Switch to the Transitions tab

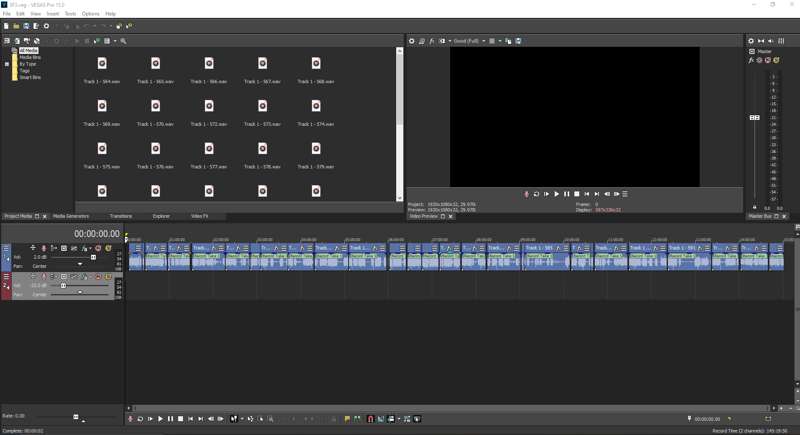click(x=120, y=216)
